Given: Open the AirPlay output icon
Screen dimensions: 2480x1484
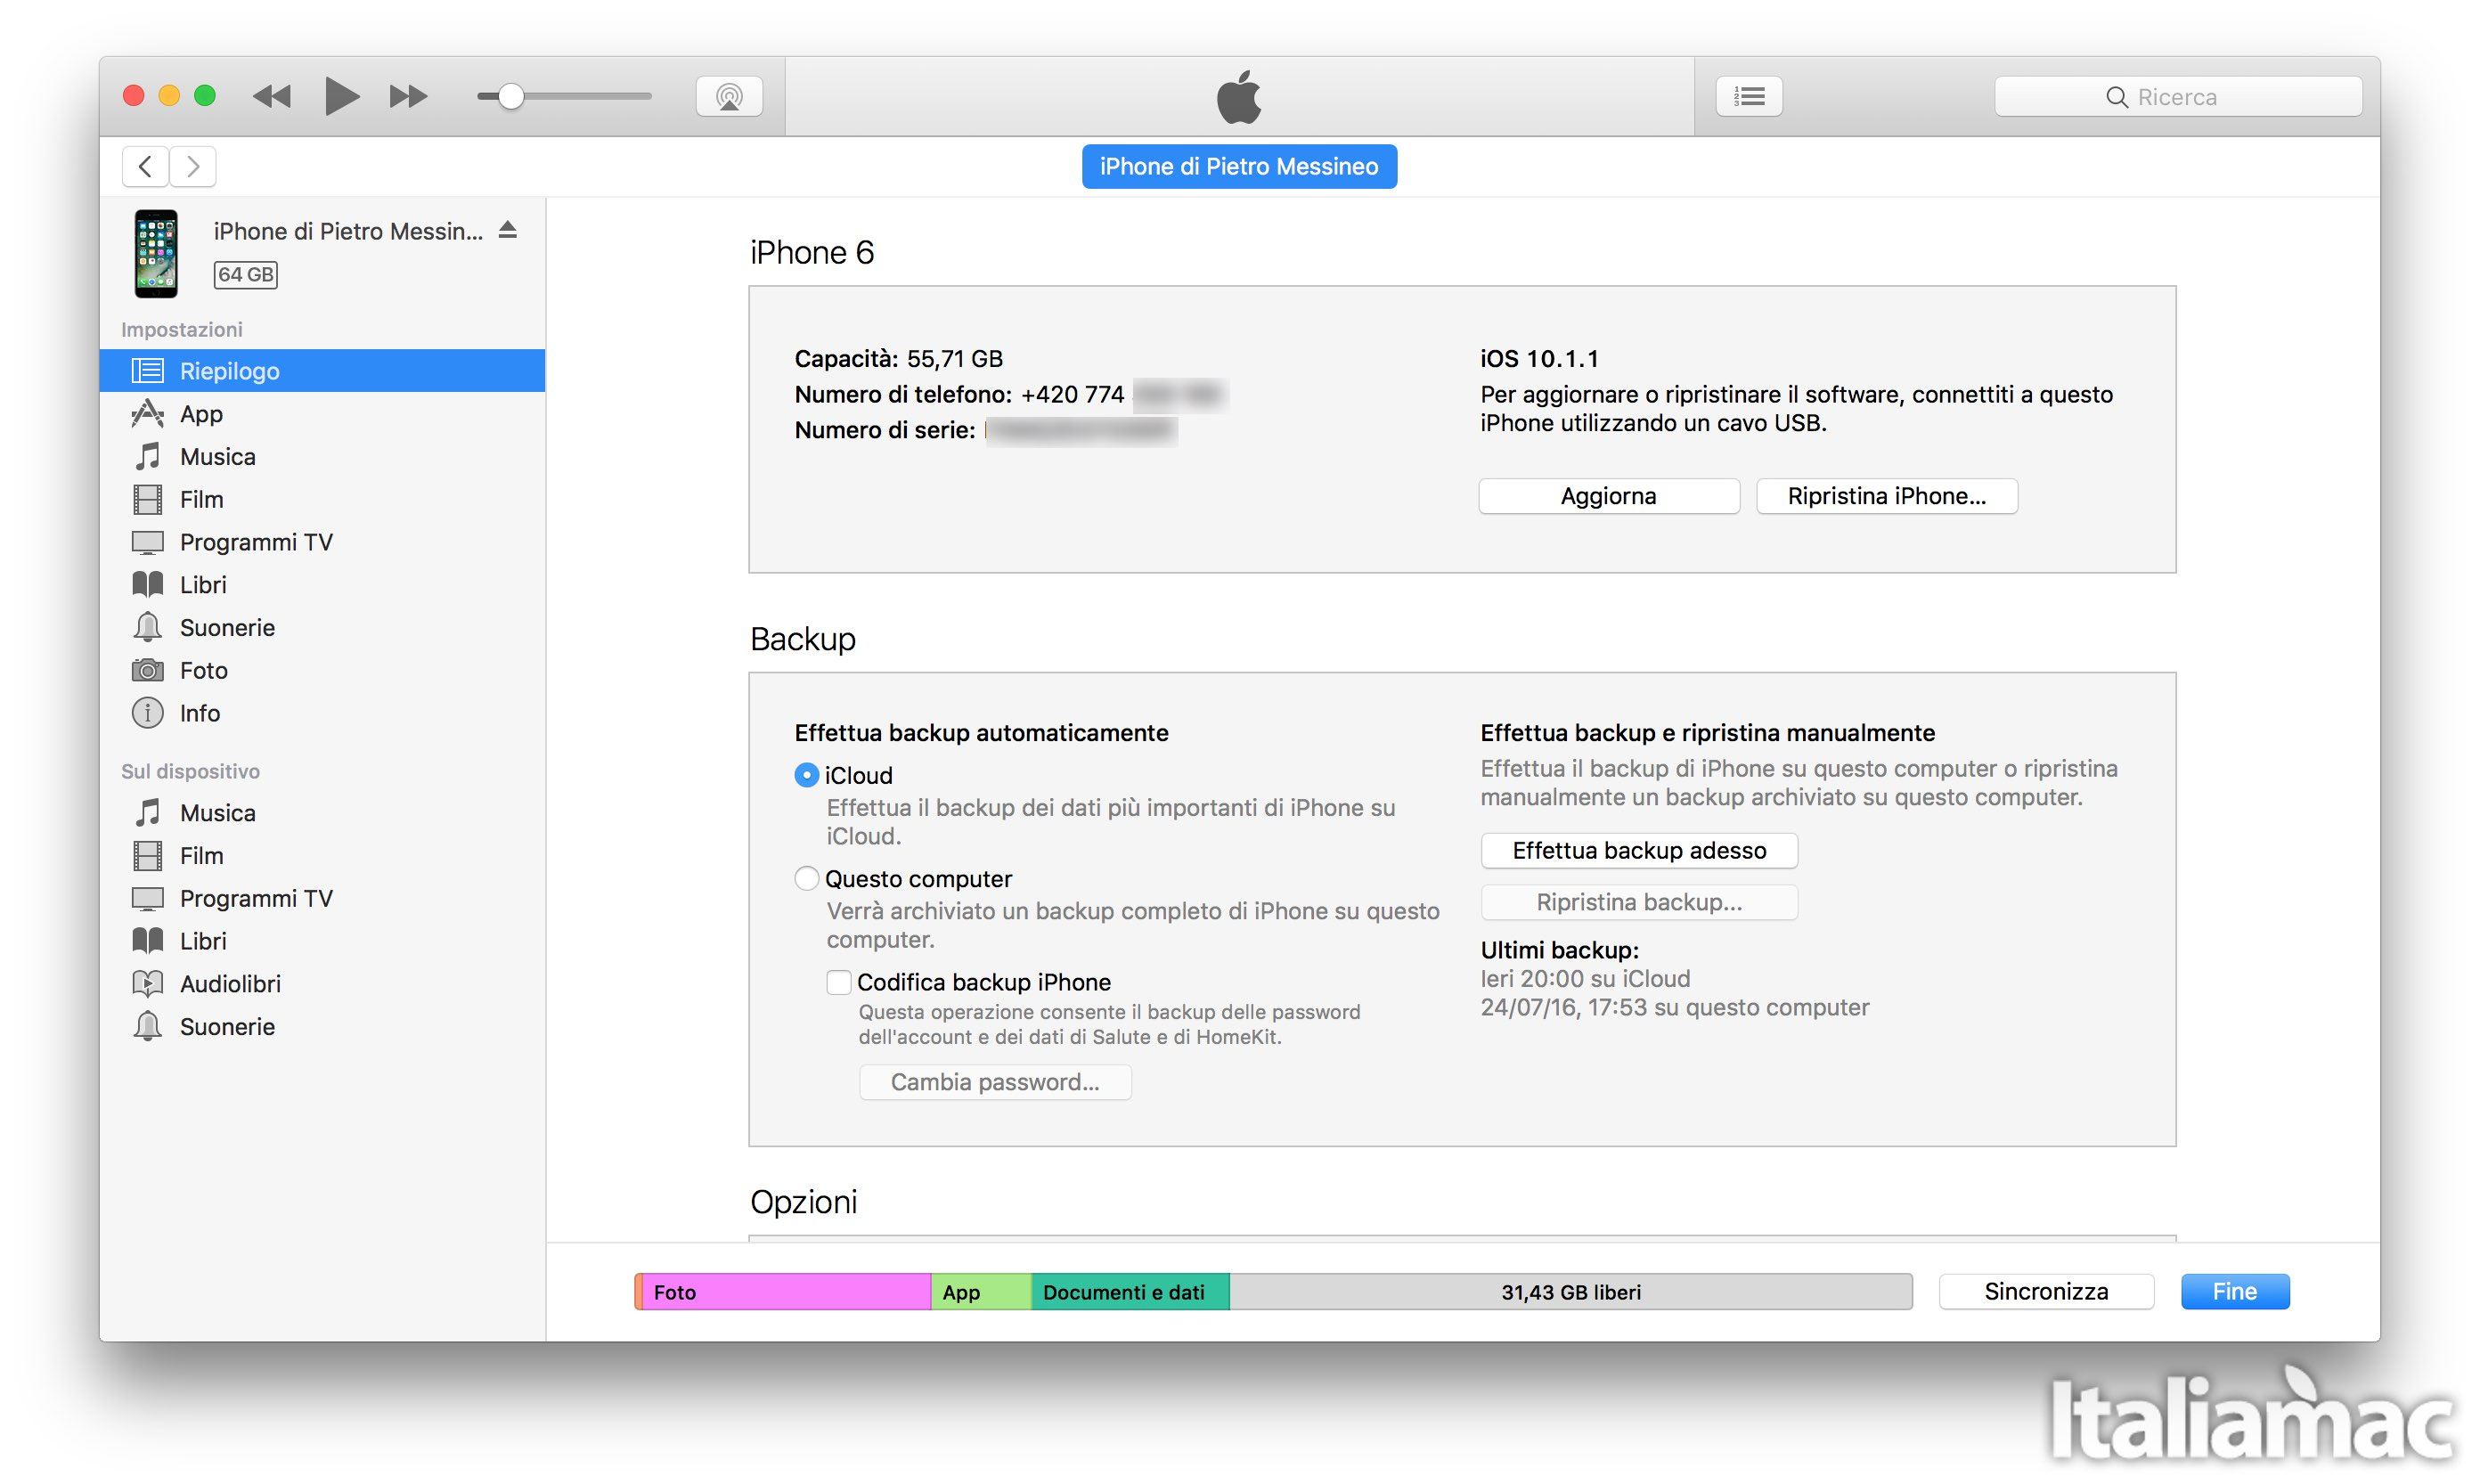Looking at the screenshot, I should [729, 96].
